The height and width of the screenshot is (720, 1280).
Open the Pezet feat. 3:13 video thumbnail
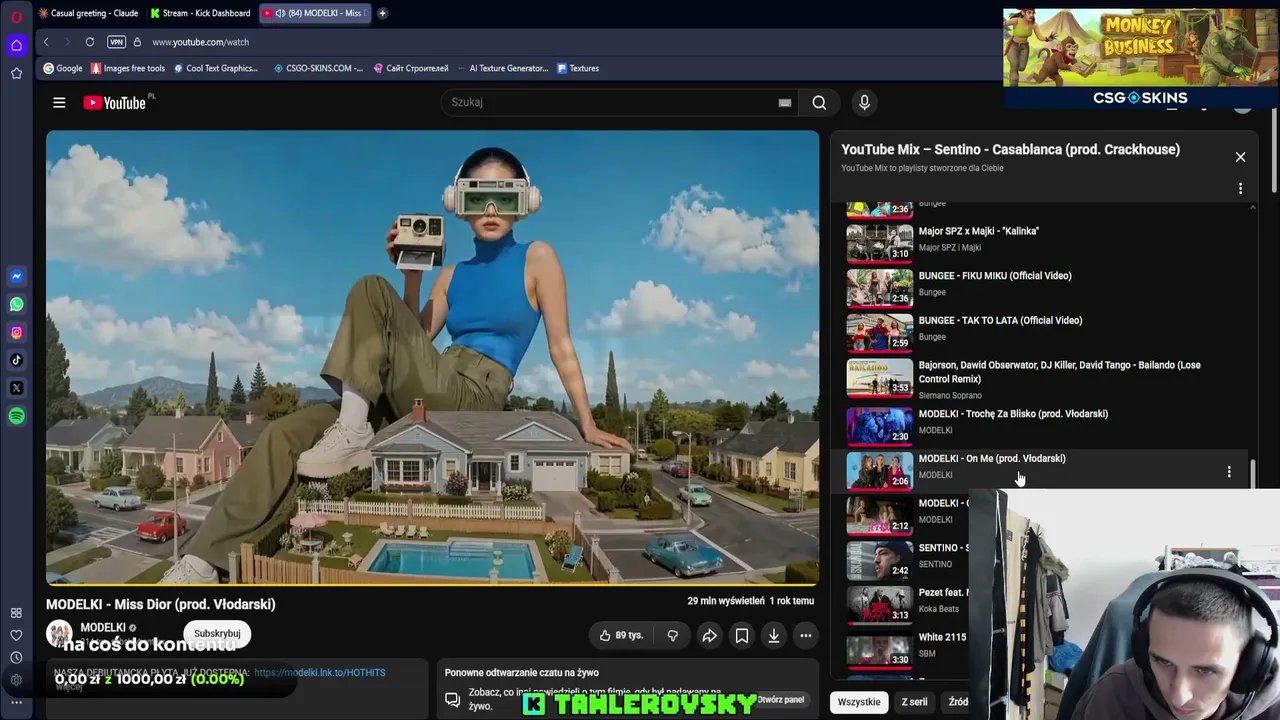pyautogui.click(x=880, y=604)
